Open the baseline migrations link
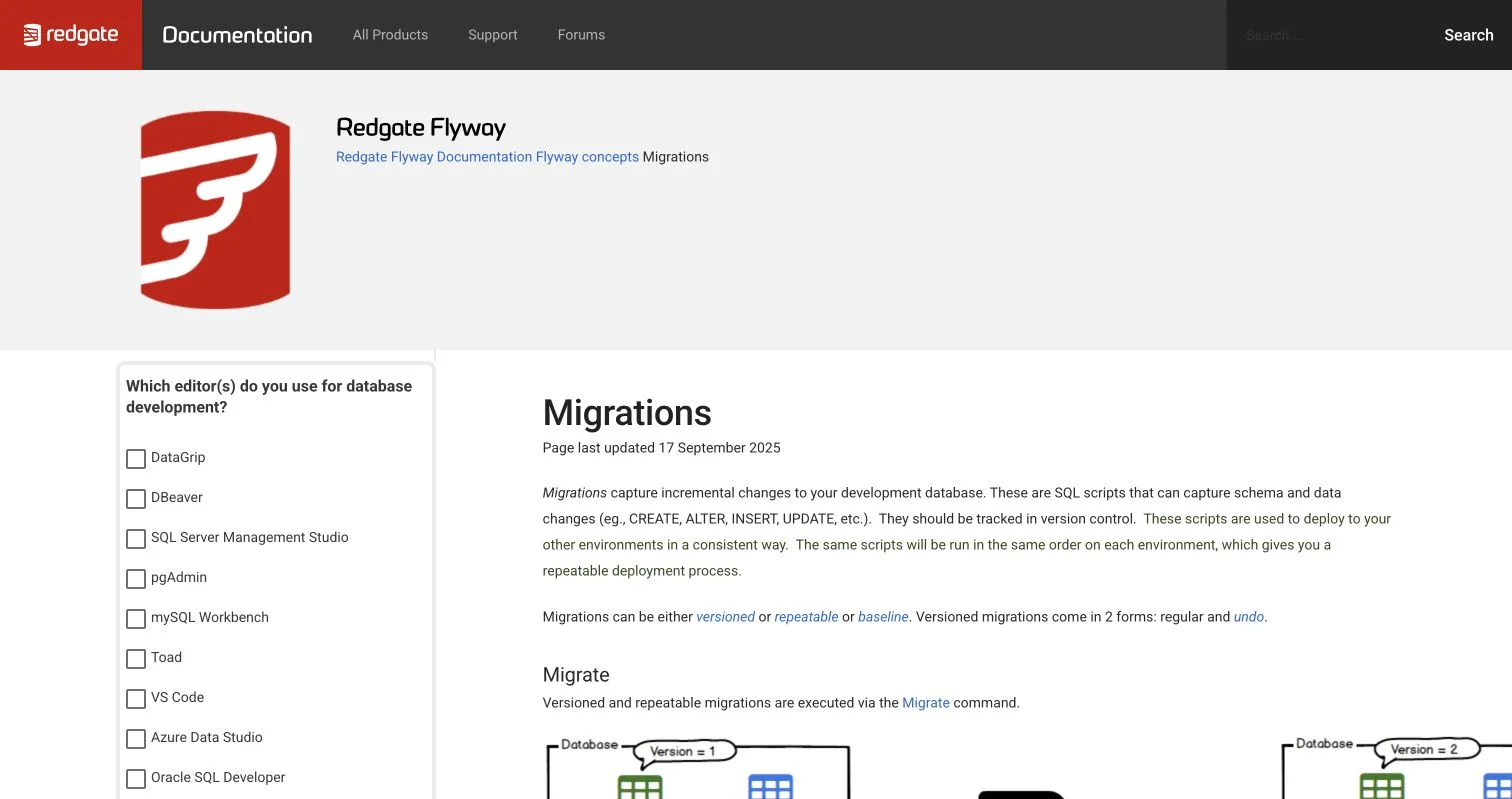Image resolution: width=1512 pixels, height=799 pixels. pos(883,617)
